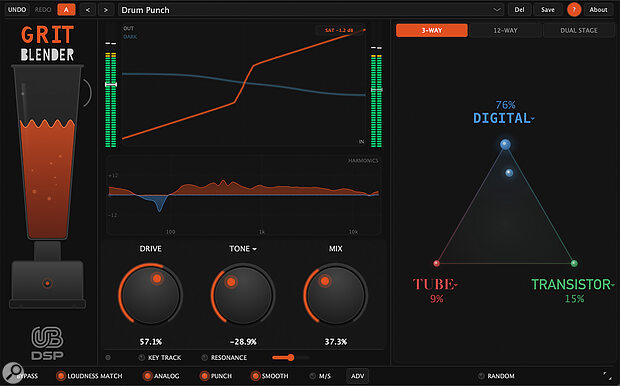Click the previous preset arrow button
The width and height of the screenshot is (620, 386).
point(88,10)
